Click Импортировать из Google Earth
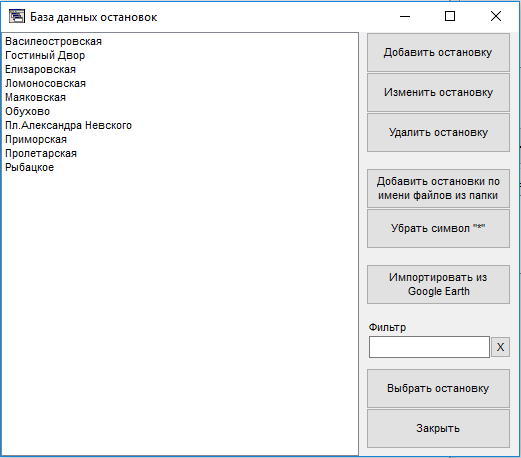Viewport: 521px width, 458px height. point(438,284)
